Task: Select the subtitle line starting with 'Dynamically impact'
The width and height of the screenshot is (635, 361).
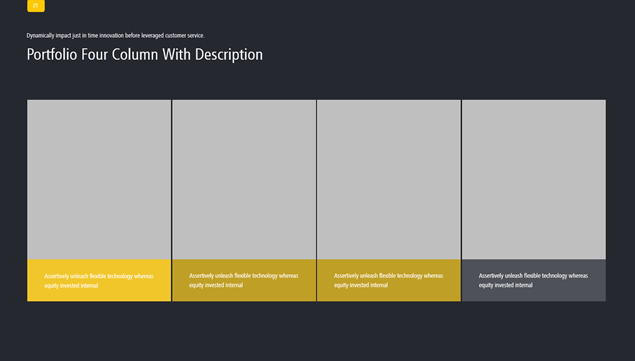Action: pyautogui.click(x=115, y=36)
